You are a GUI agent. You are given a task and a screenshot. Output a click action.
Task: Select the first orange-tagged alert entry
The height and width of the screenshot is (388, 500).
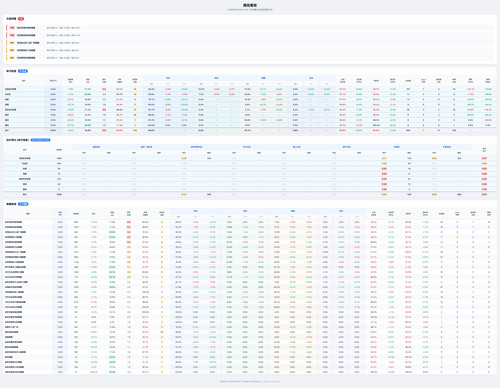pyautogui.click(x=249, y=43)
